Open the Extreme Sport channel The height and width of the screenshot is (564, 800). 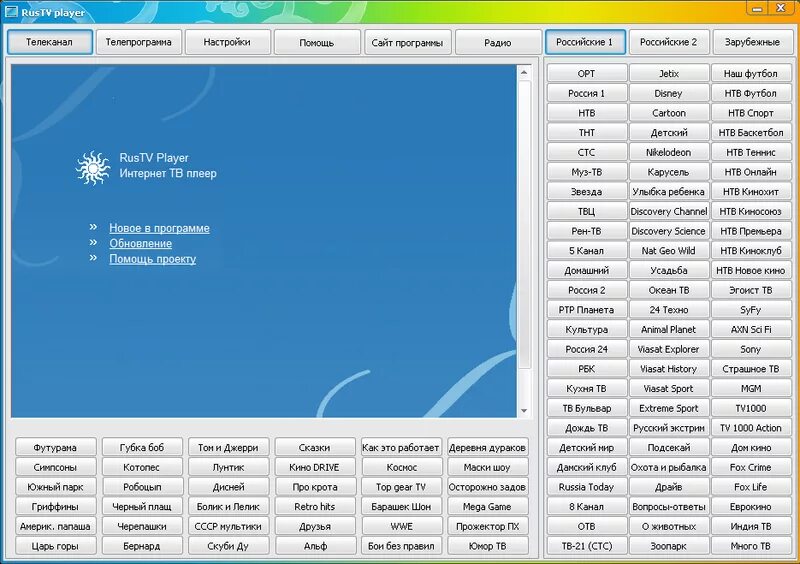tap(668, 408)
